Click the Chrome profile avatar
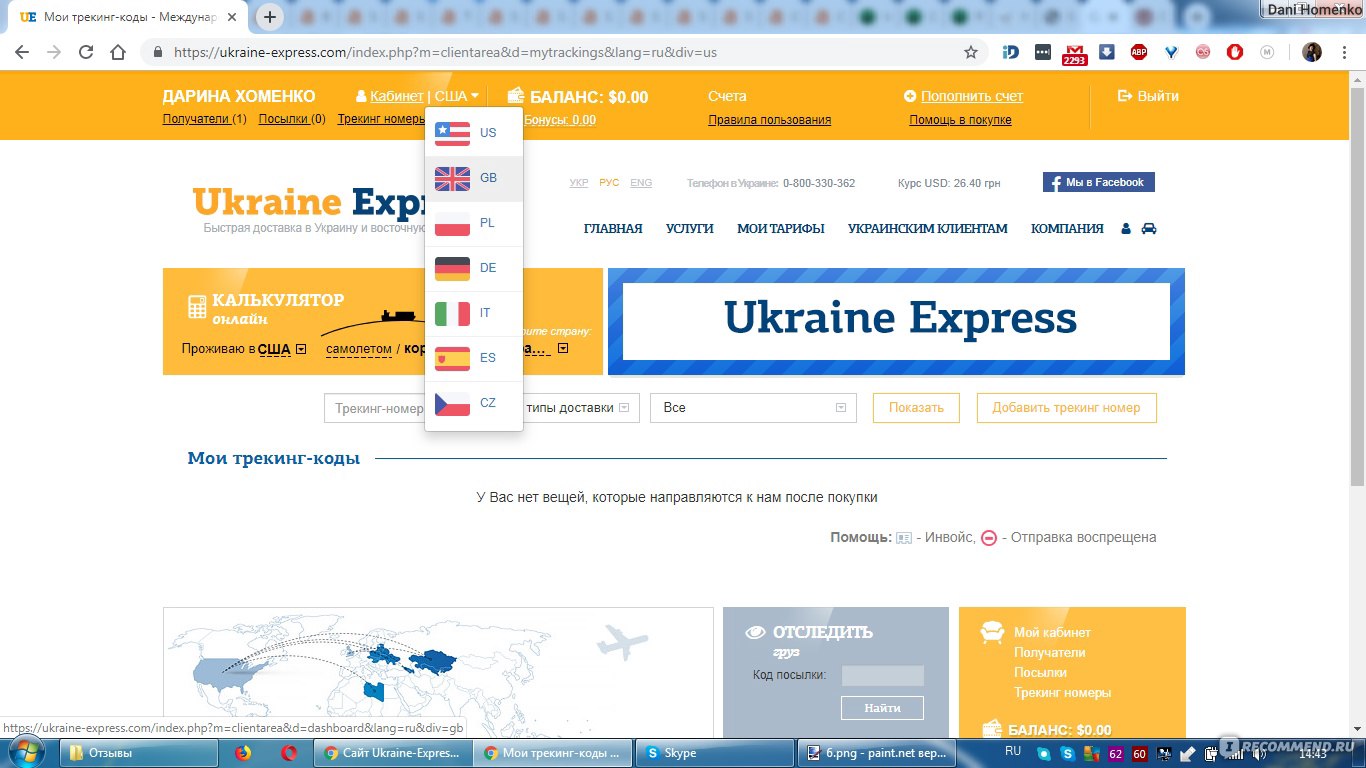This screenshot has height=768, width=1366. [x=1311, y=52]
